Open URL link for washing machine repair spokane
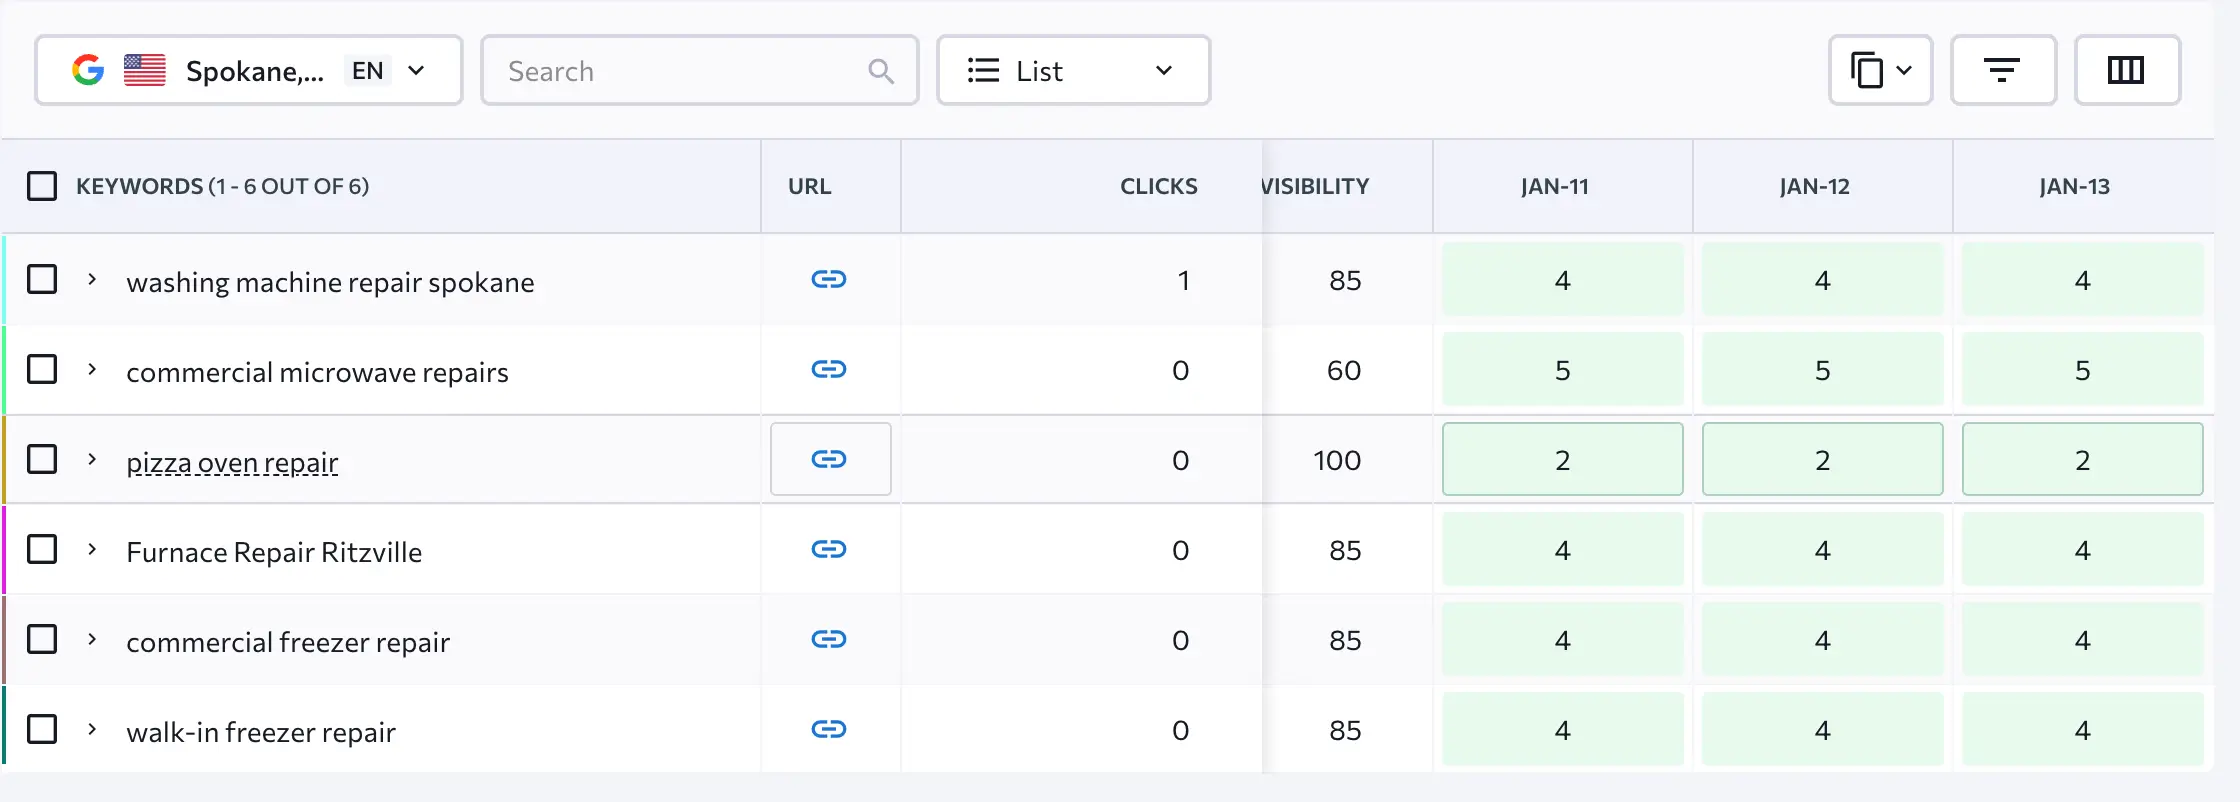 [x=828, y=280]
